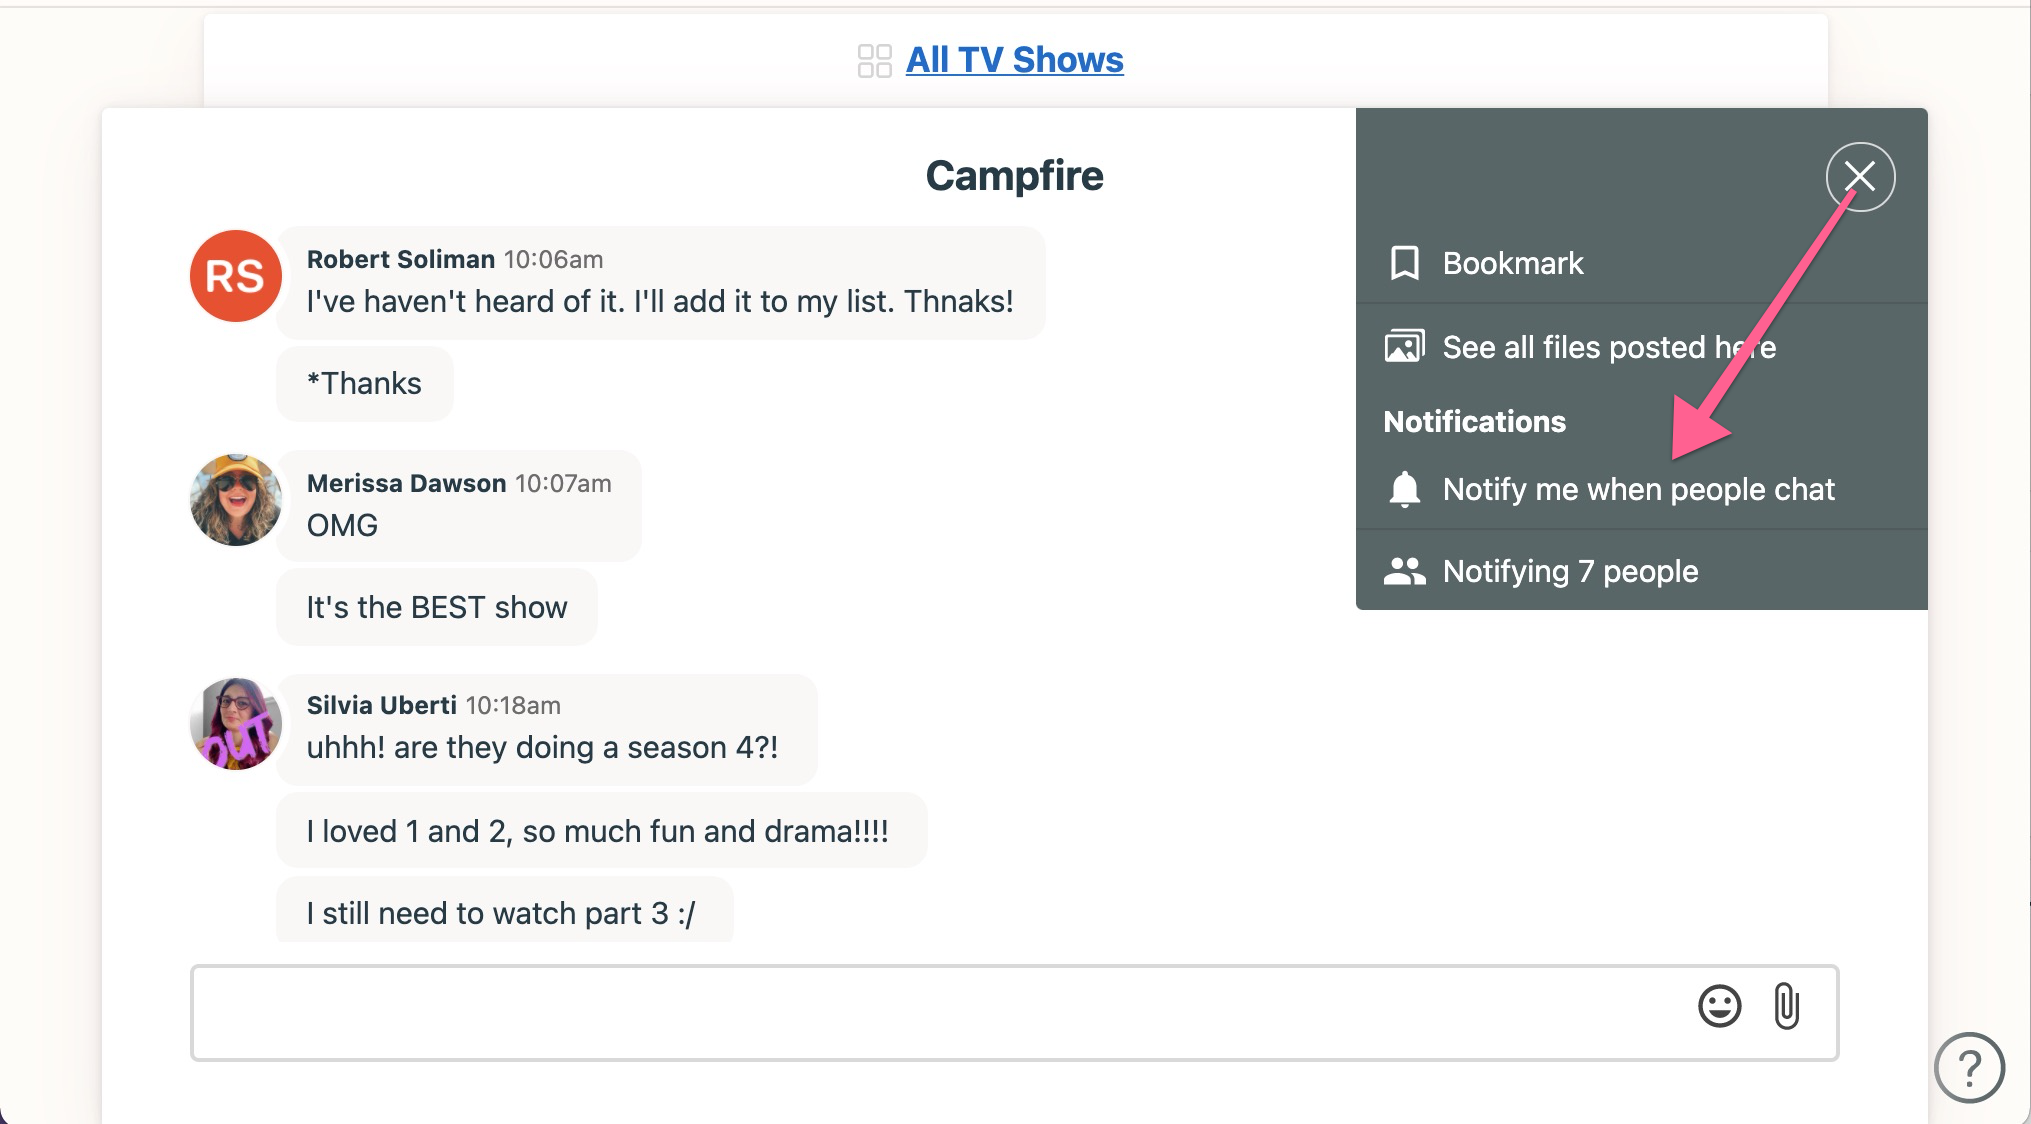Close the Campfire options menu
Viewport: 2031px width, 1124px height.
(1860, 177)
